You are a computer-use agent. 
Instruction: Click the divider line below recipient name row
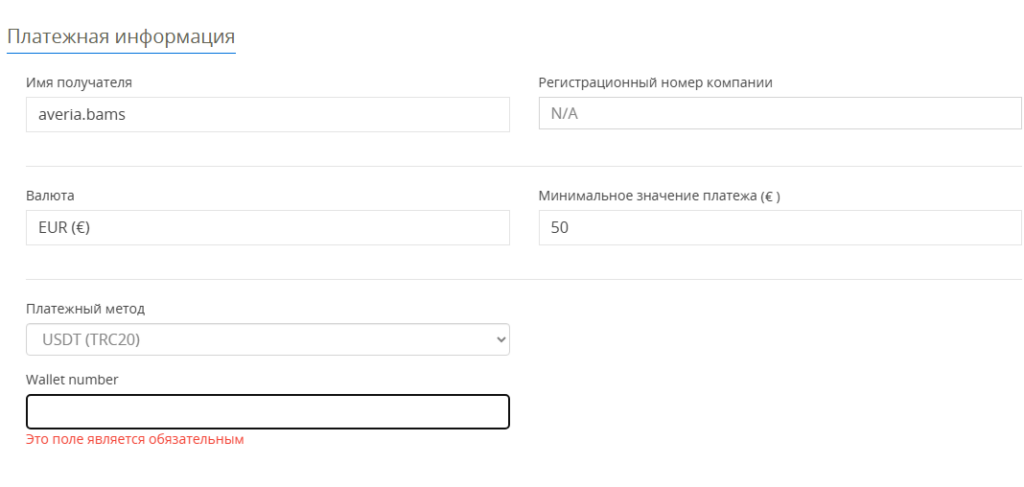524,166
